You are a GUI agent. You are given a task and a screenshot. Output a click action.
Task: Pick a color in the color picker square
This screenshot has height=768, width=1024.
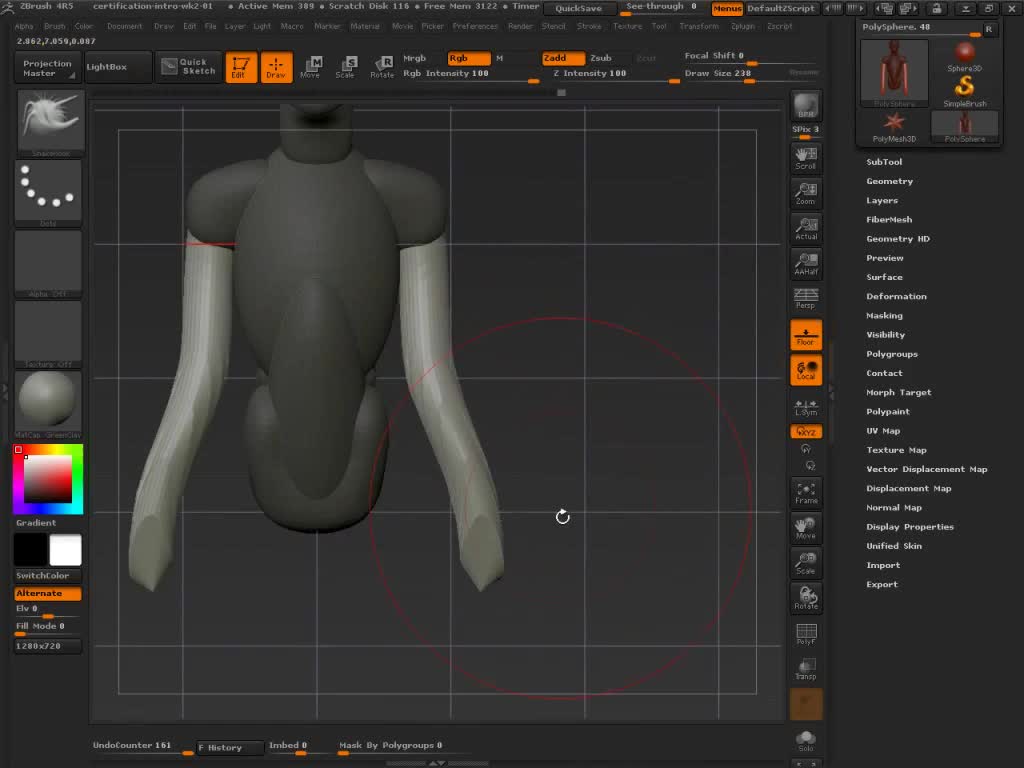click(48, 479)
